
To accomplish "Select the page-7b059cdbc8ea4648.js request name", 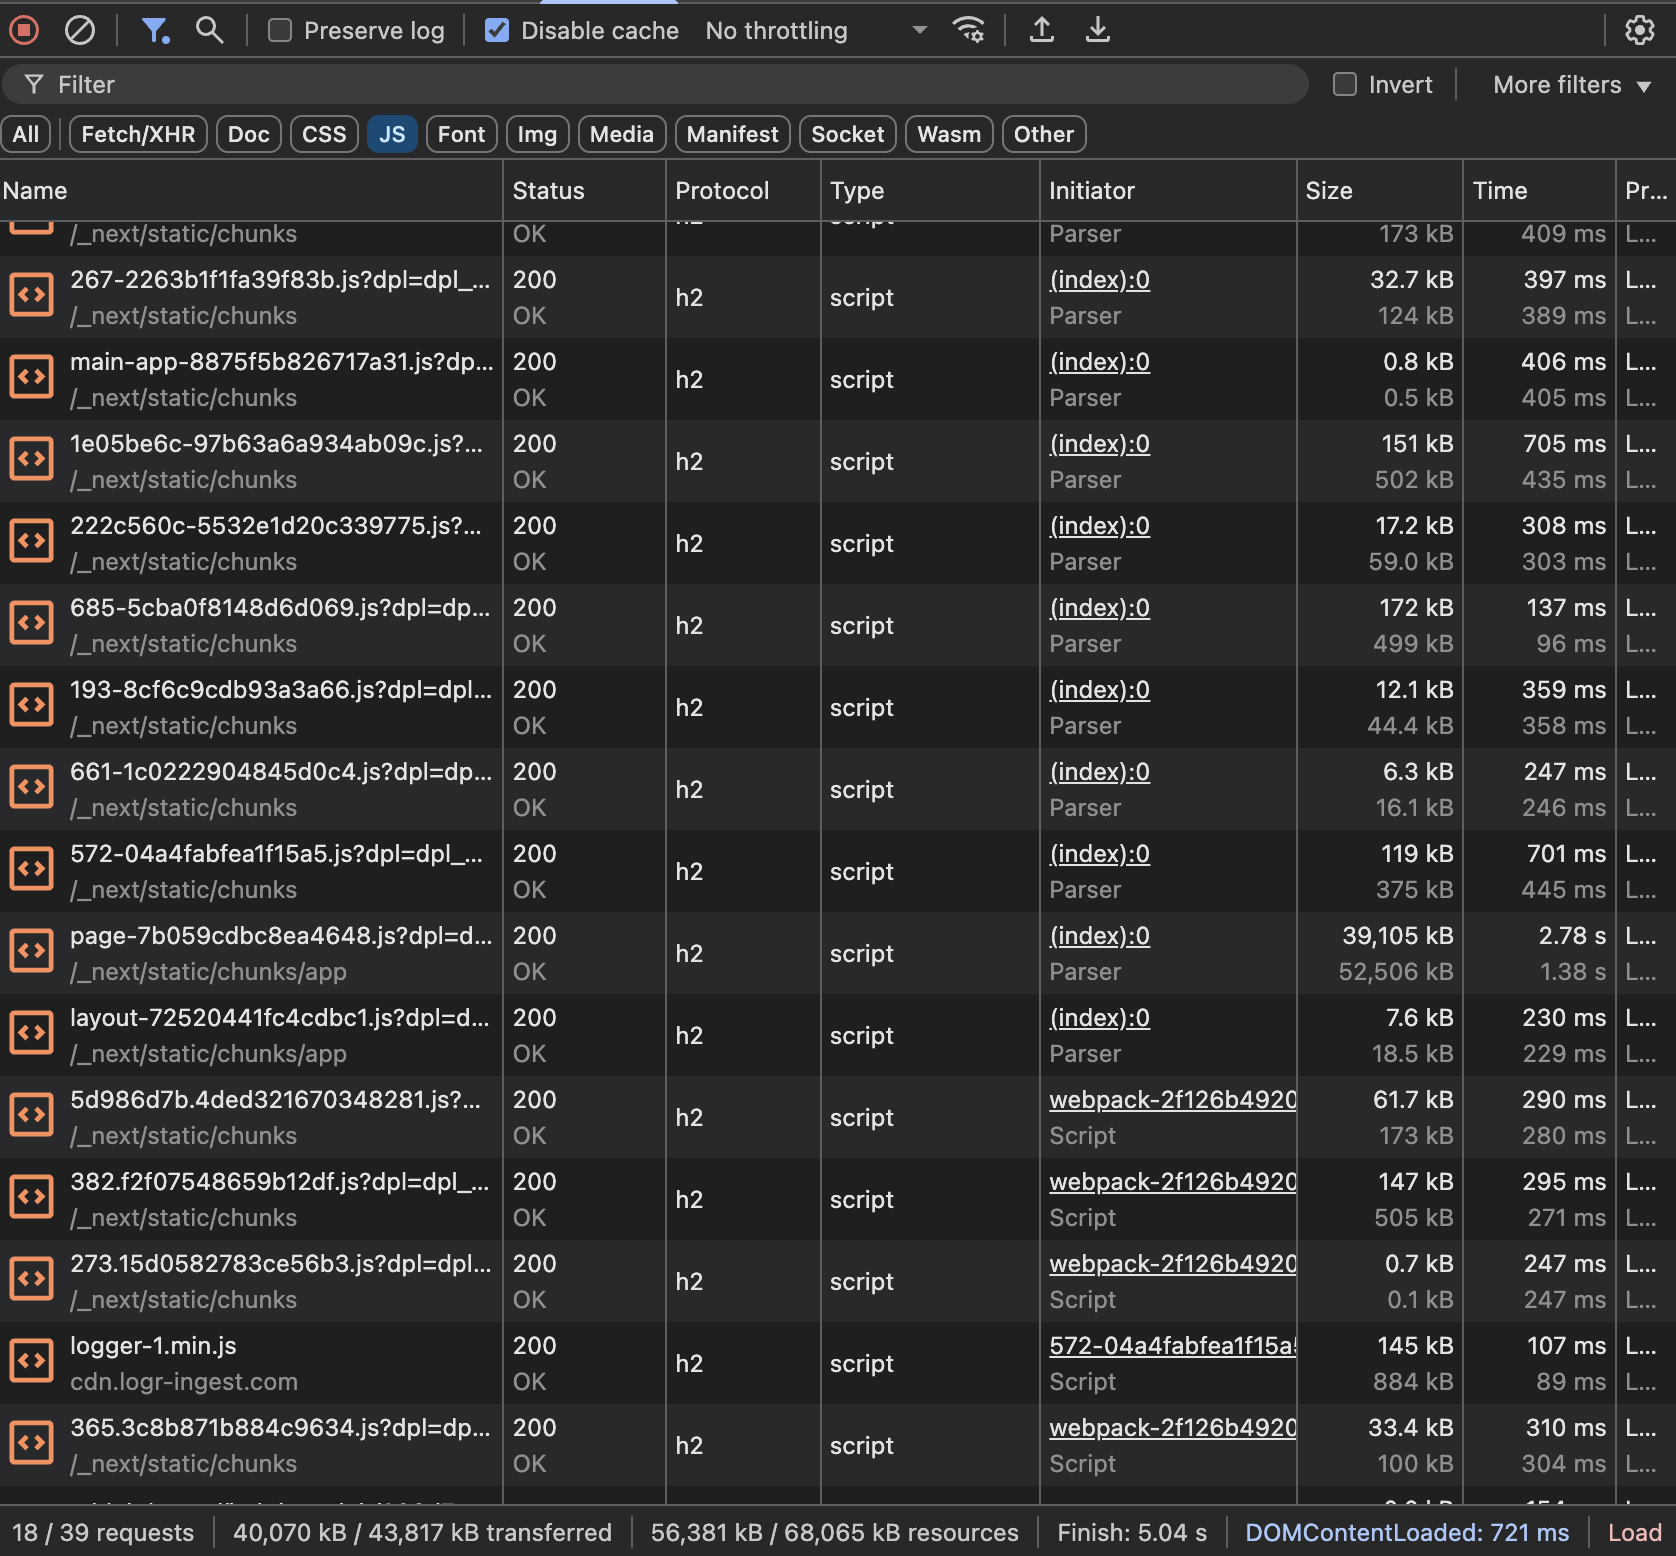I will pyautogui.click(x=281, y=936).
